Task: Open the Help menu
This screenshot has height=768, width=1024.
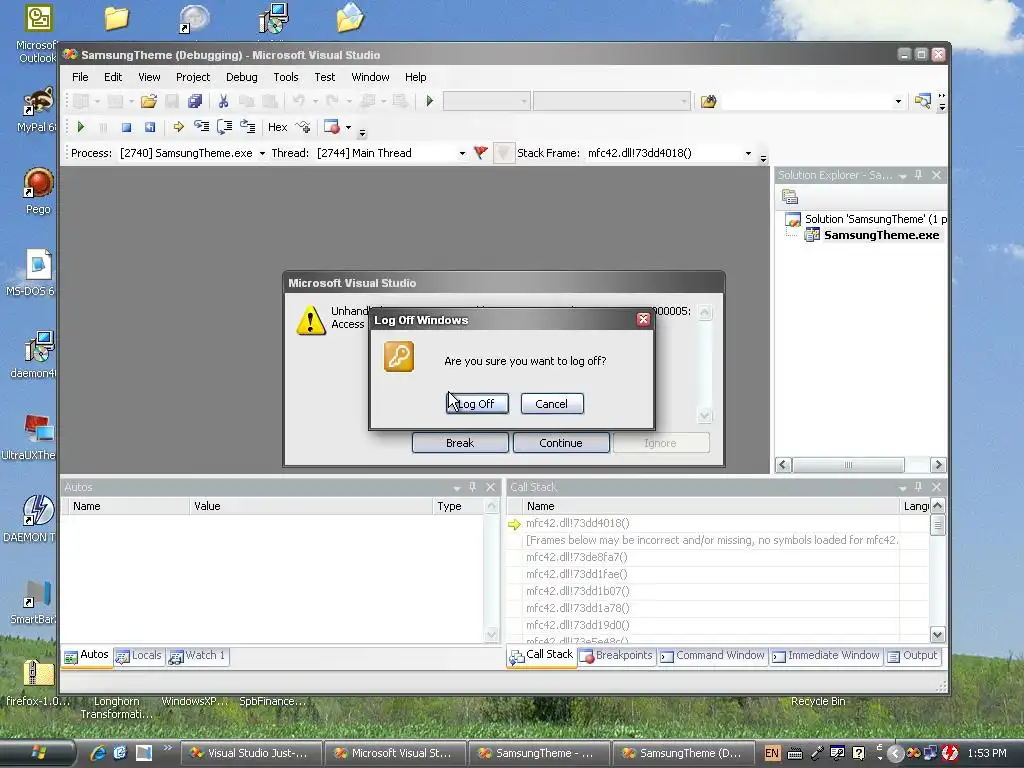Action: click(x=415, y=77)
